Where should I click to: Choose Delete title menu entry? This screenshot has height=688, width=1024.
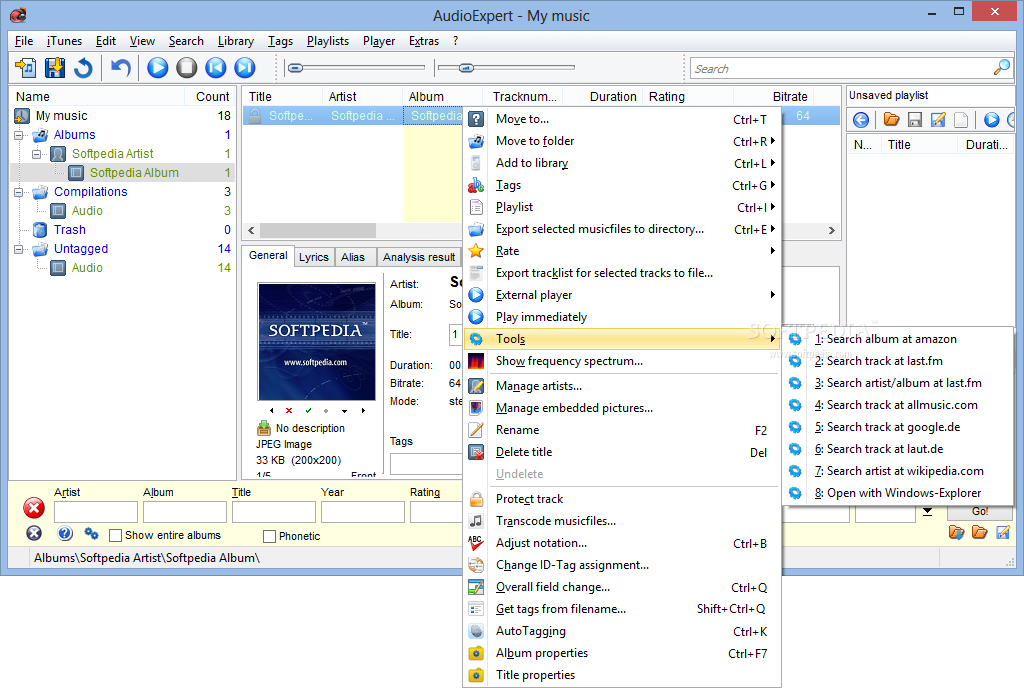620,452
